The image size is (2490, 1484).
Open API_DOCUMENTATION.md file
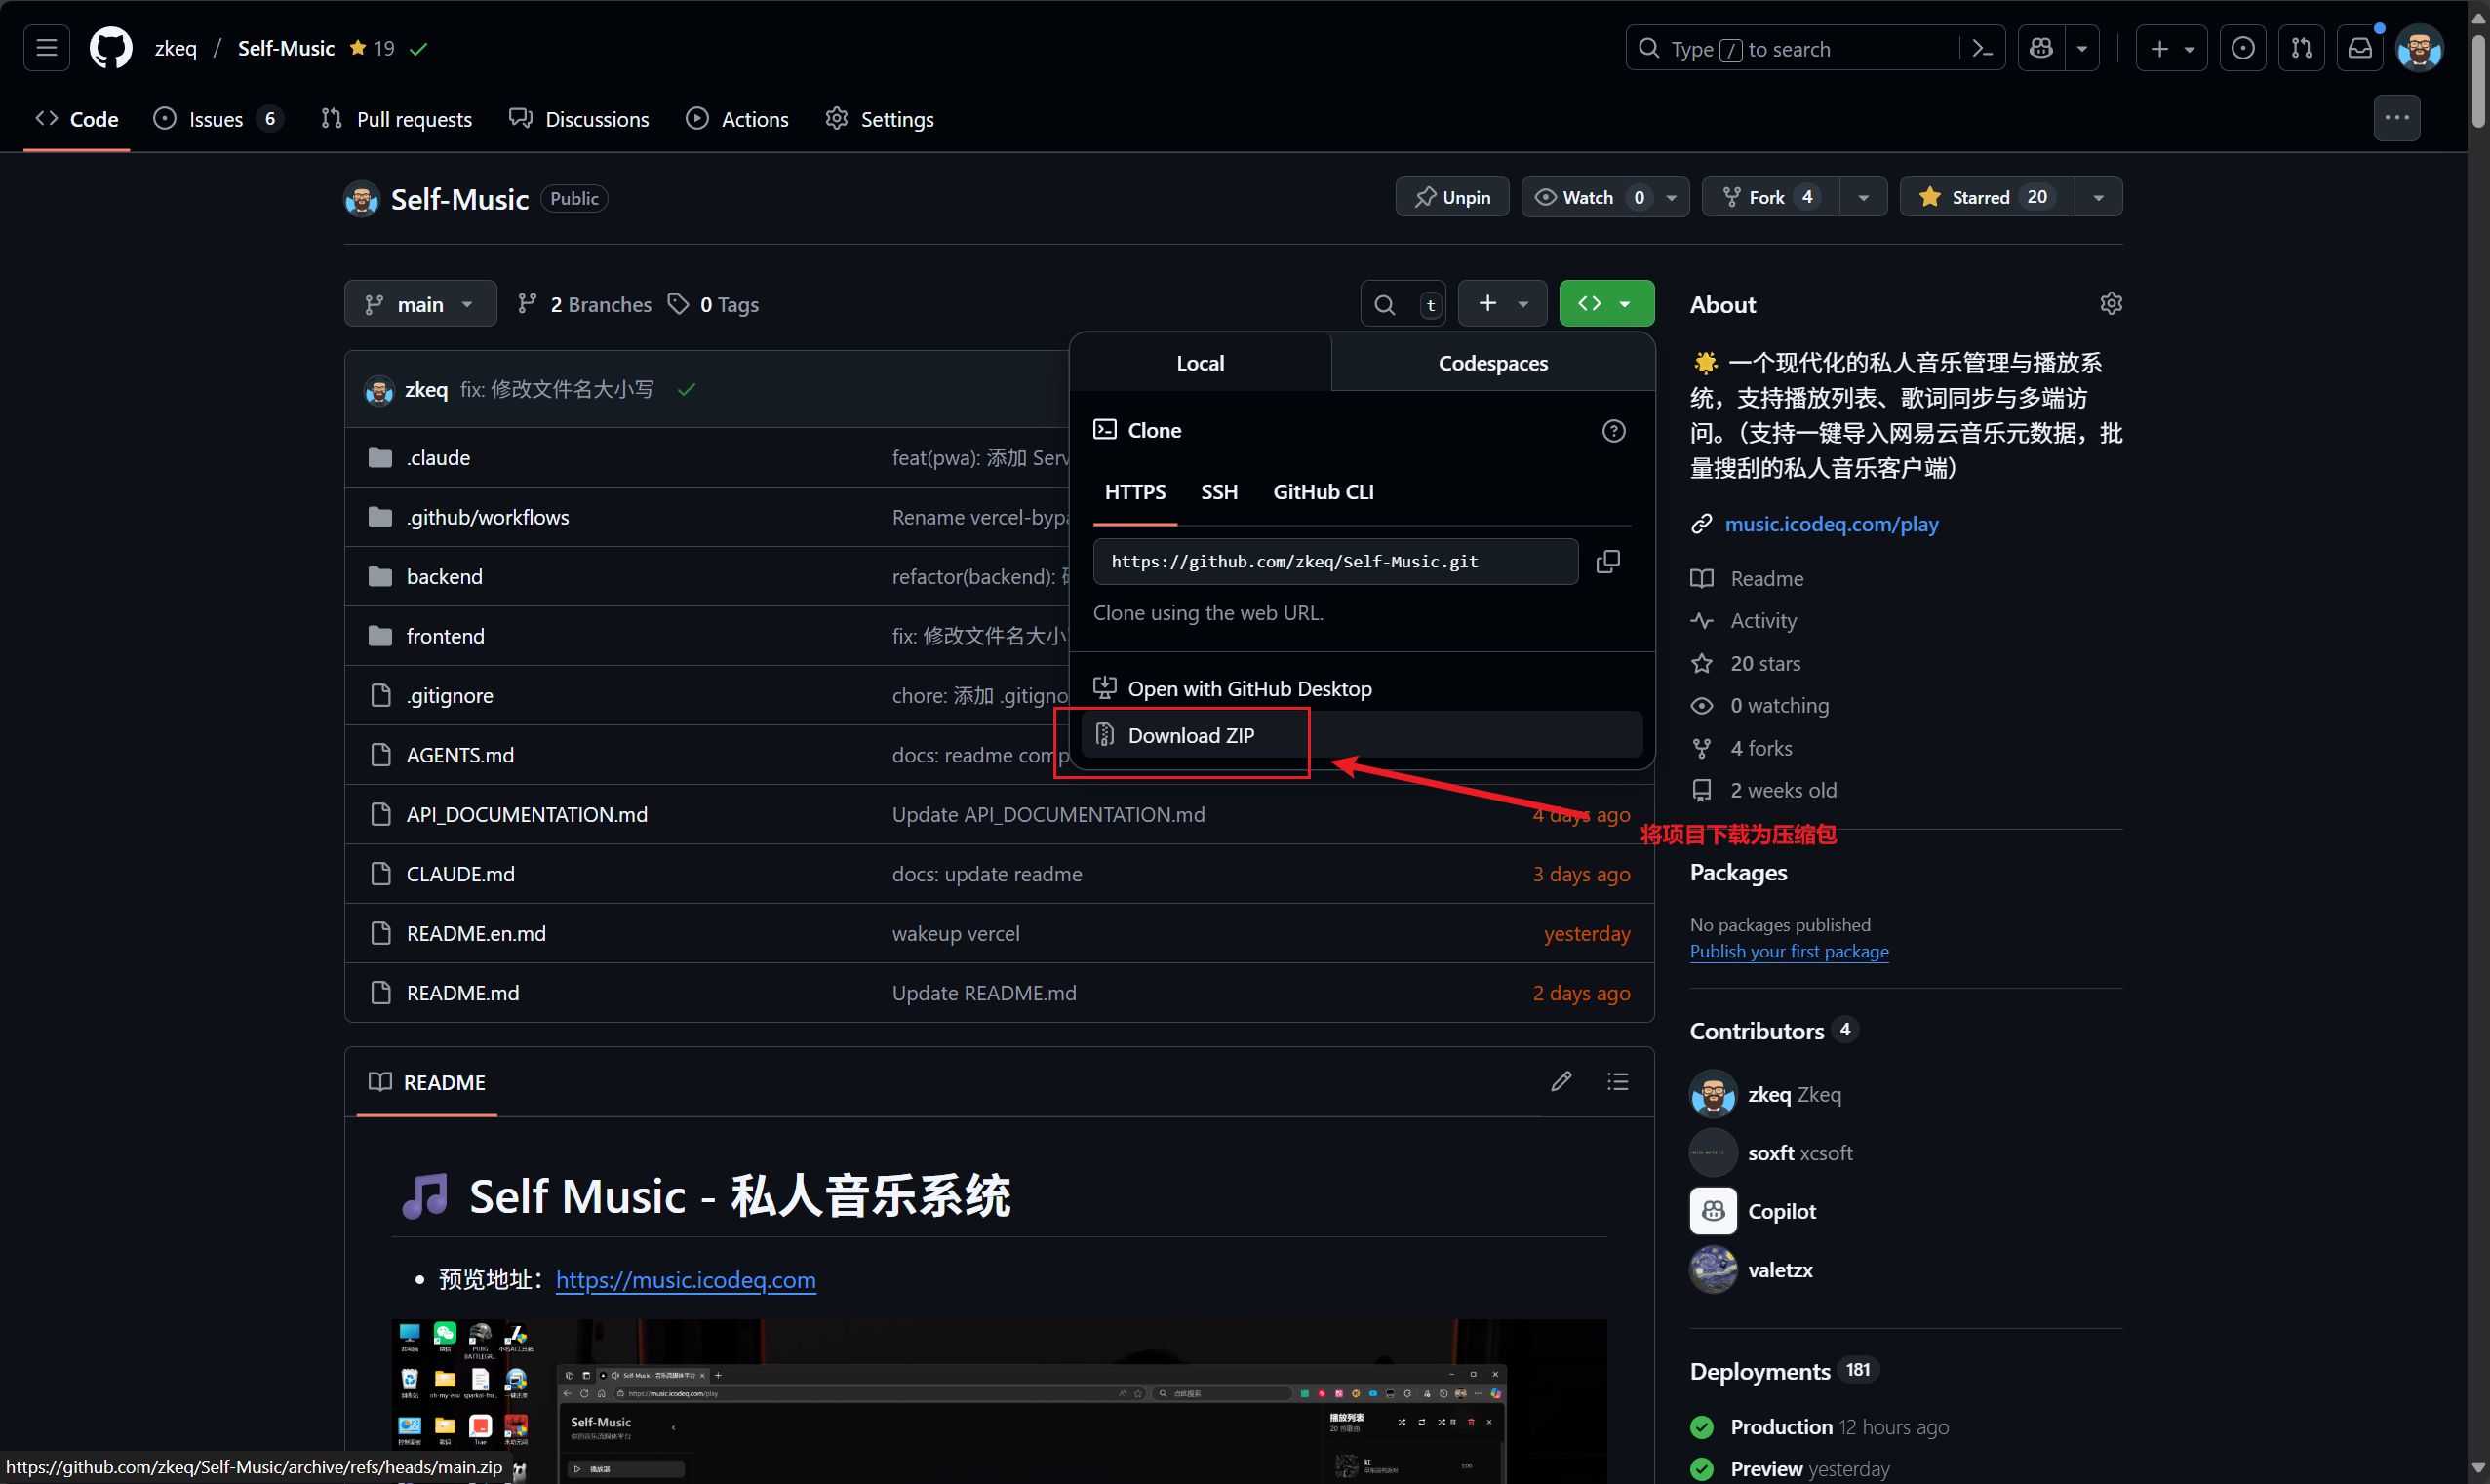tap(527, 814)
